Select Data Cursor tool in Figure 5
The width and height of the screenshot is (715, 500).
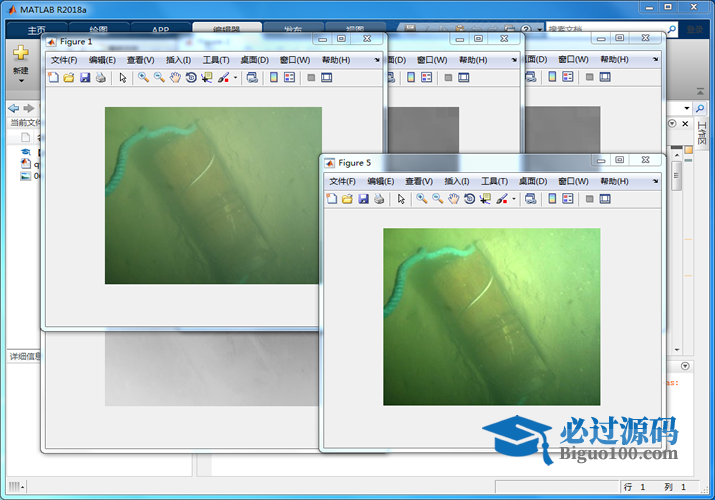[485, 199]
